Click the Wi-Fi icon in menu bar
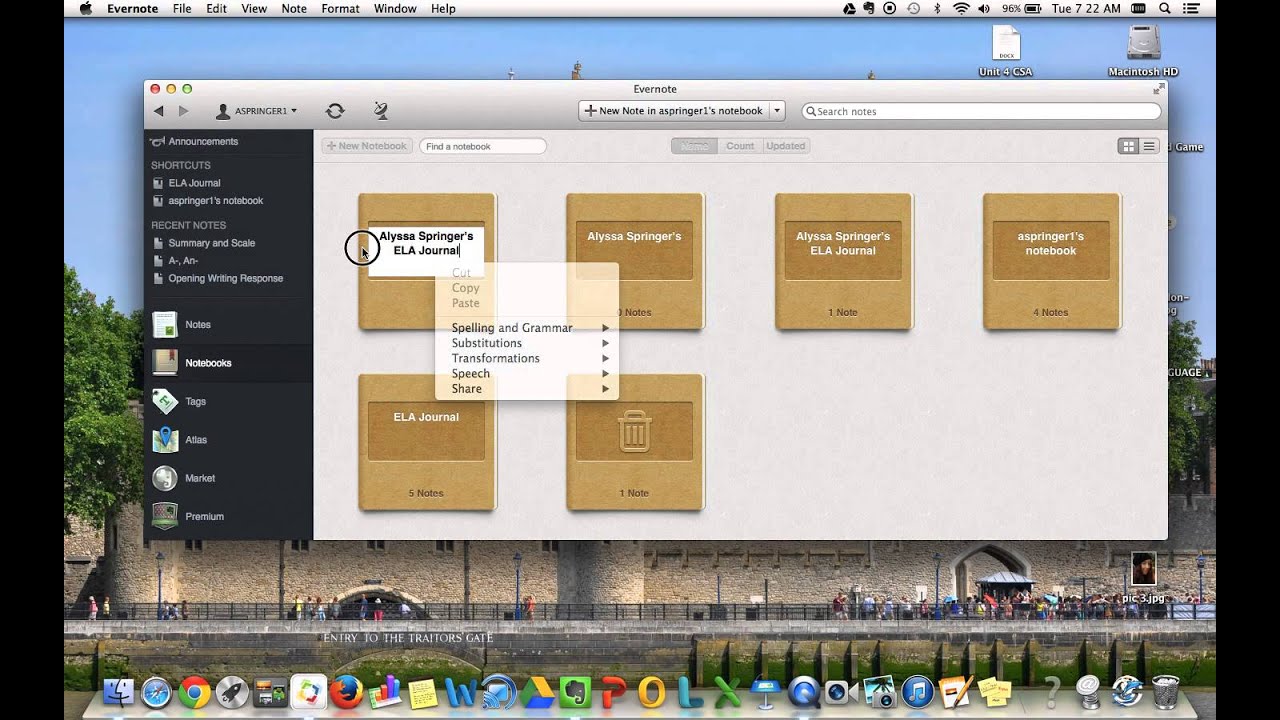The width and height of the screenshot is (1280, 720). coord(961,8)
